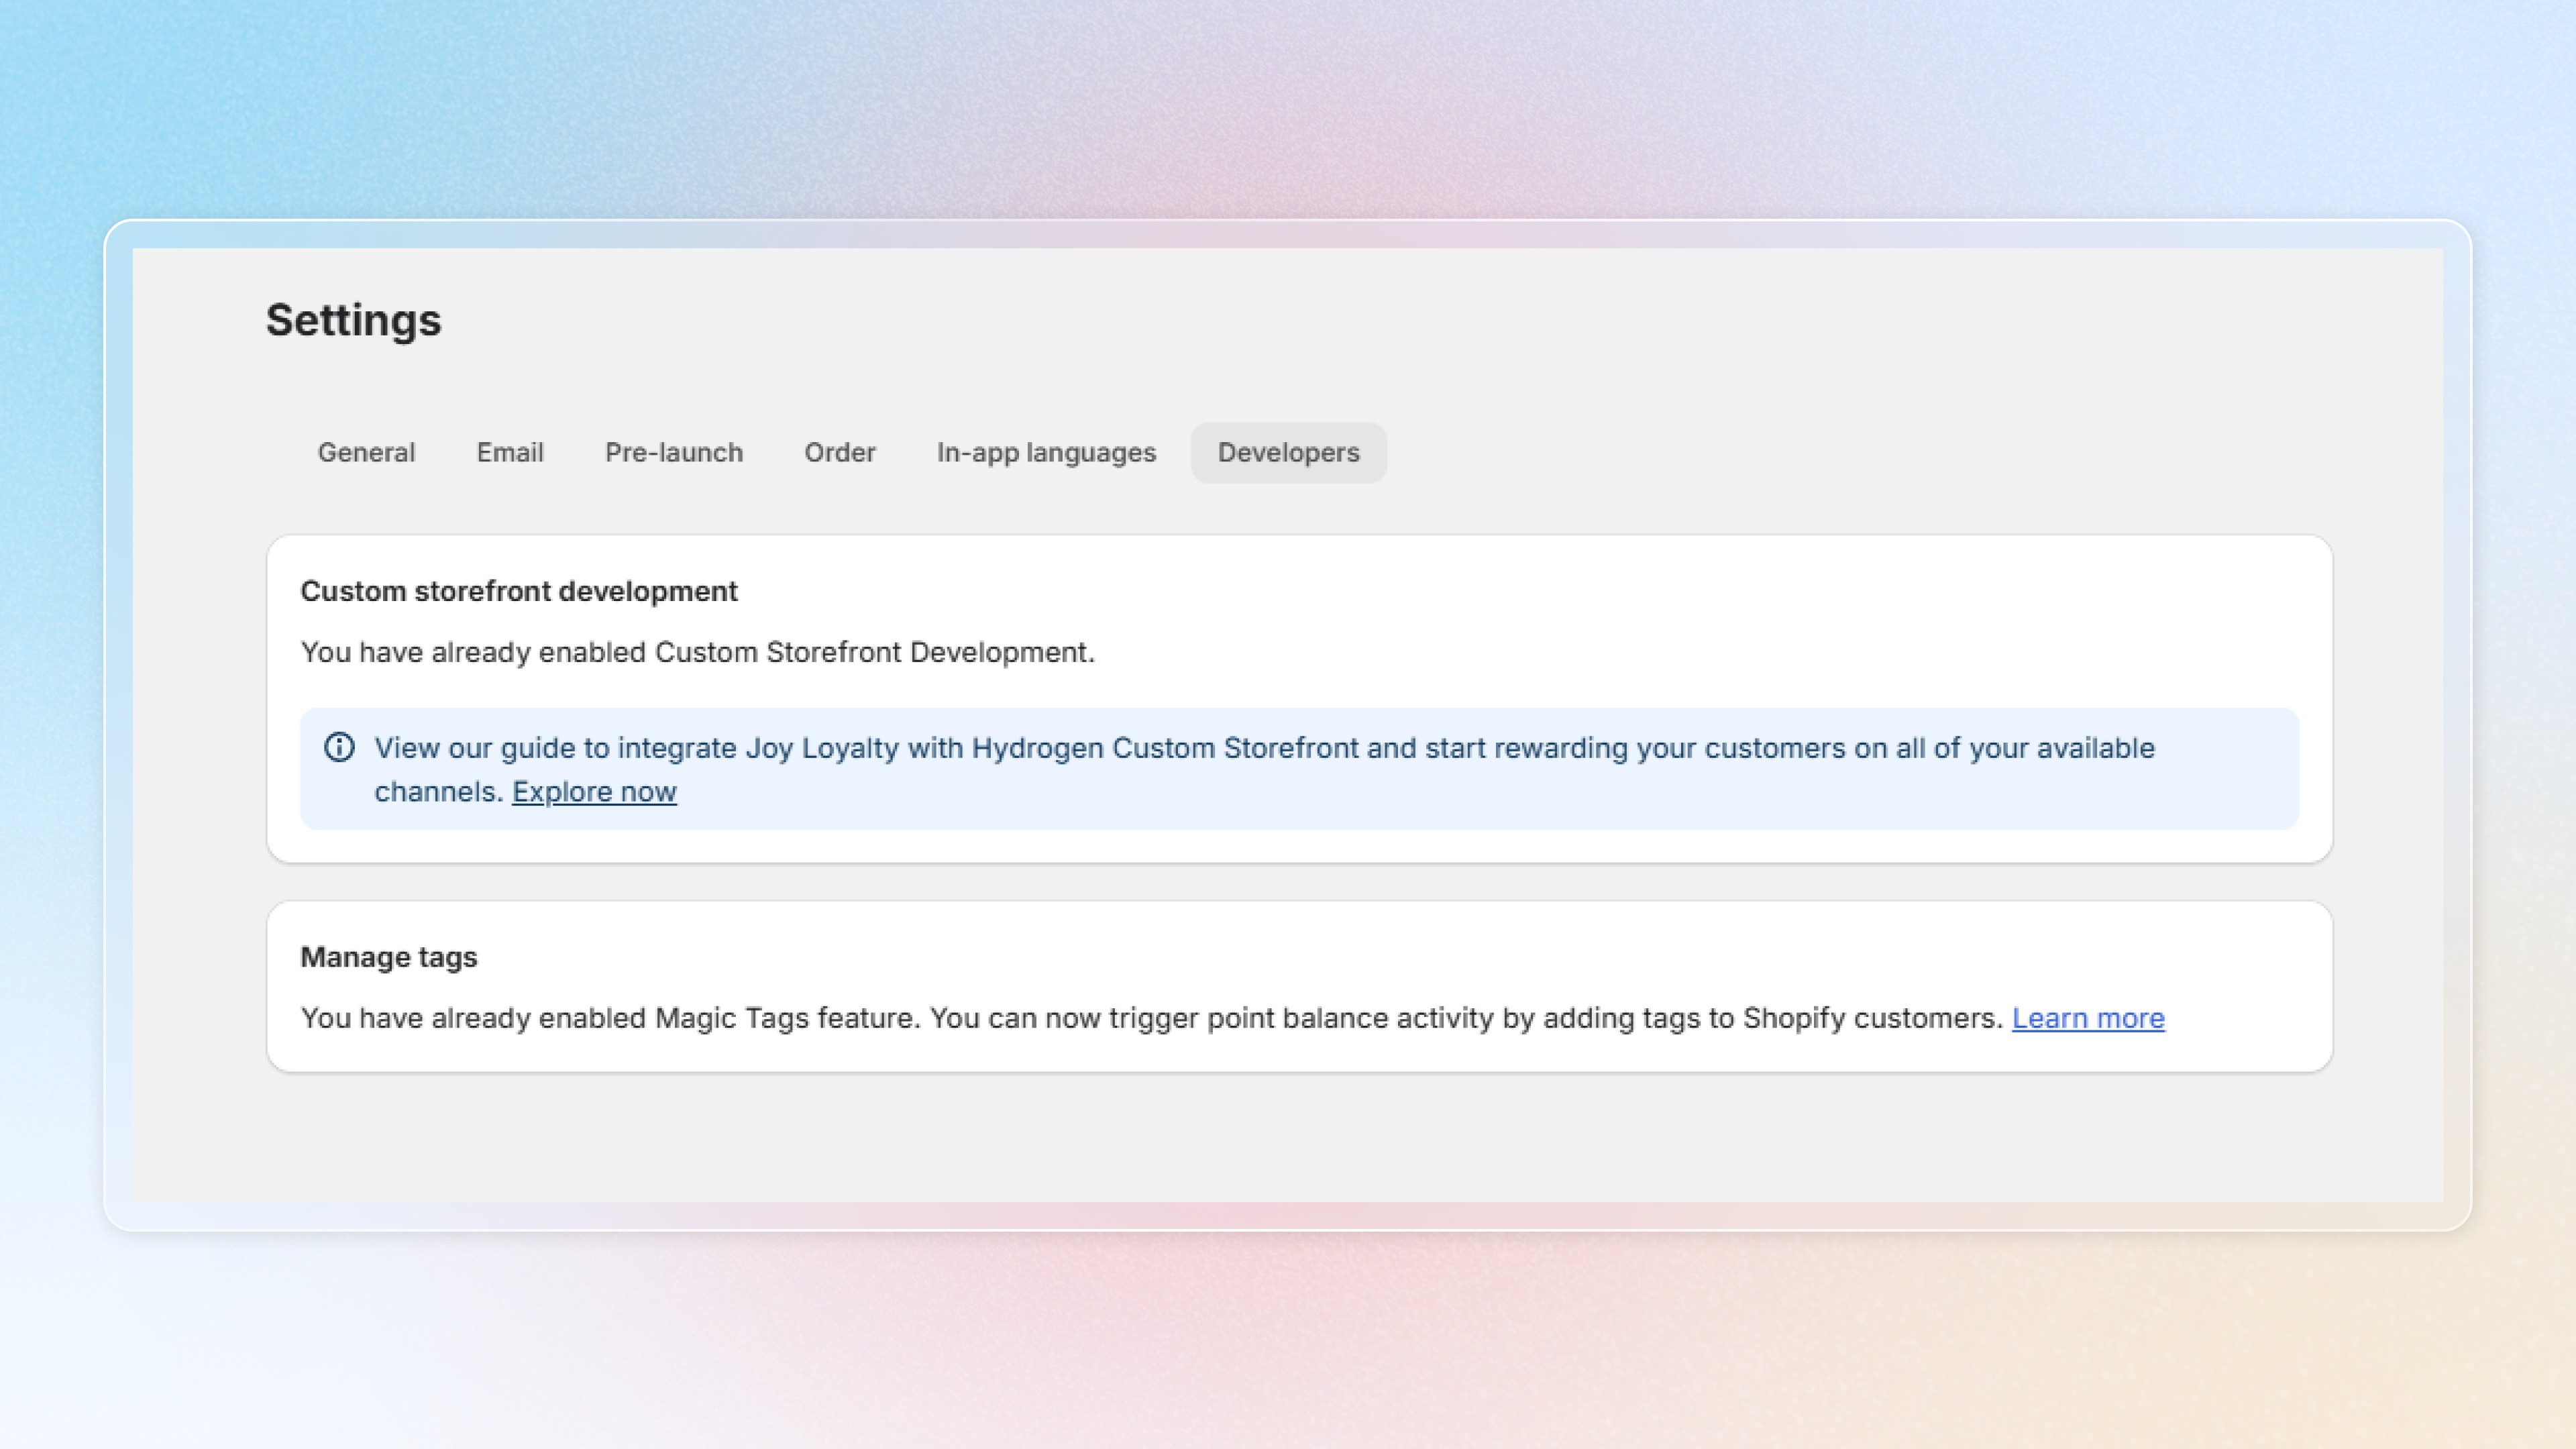The image size is (2576, 1449).
Task: Open the In-app languages tab
Action: [1046, 453]
